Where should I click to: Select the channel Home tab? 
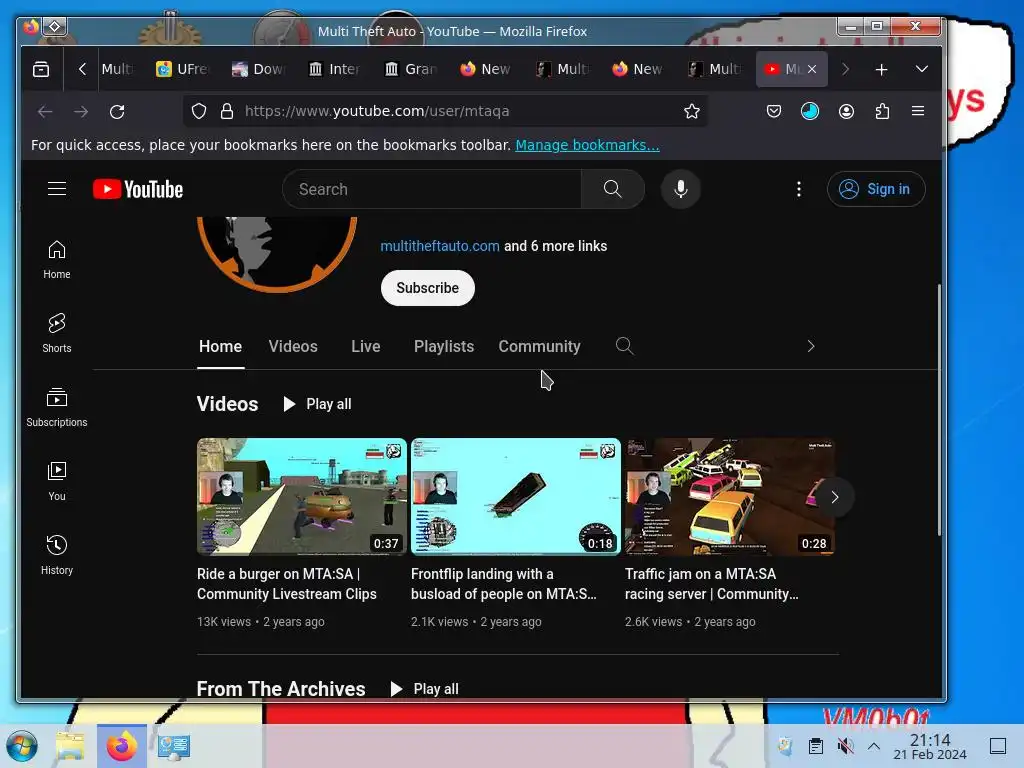(220, 346)
